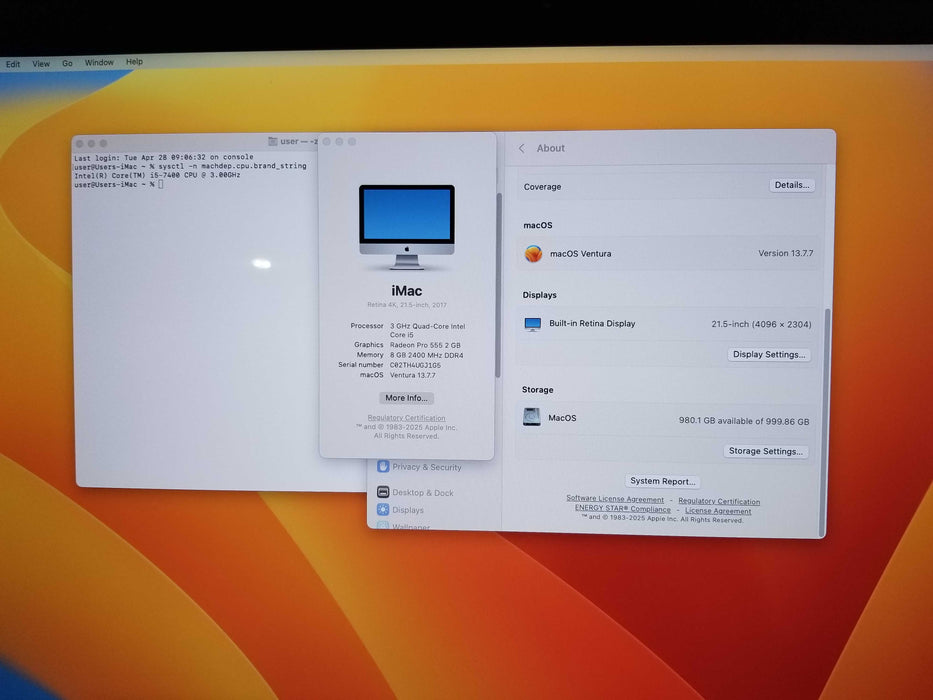
Task: Open ENERGY STAR Compliance link
Action: [622, 509]
